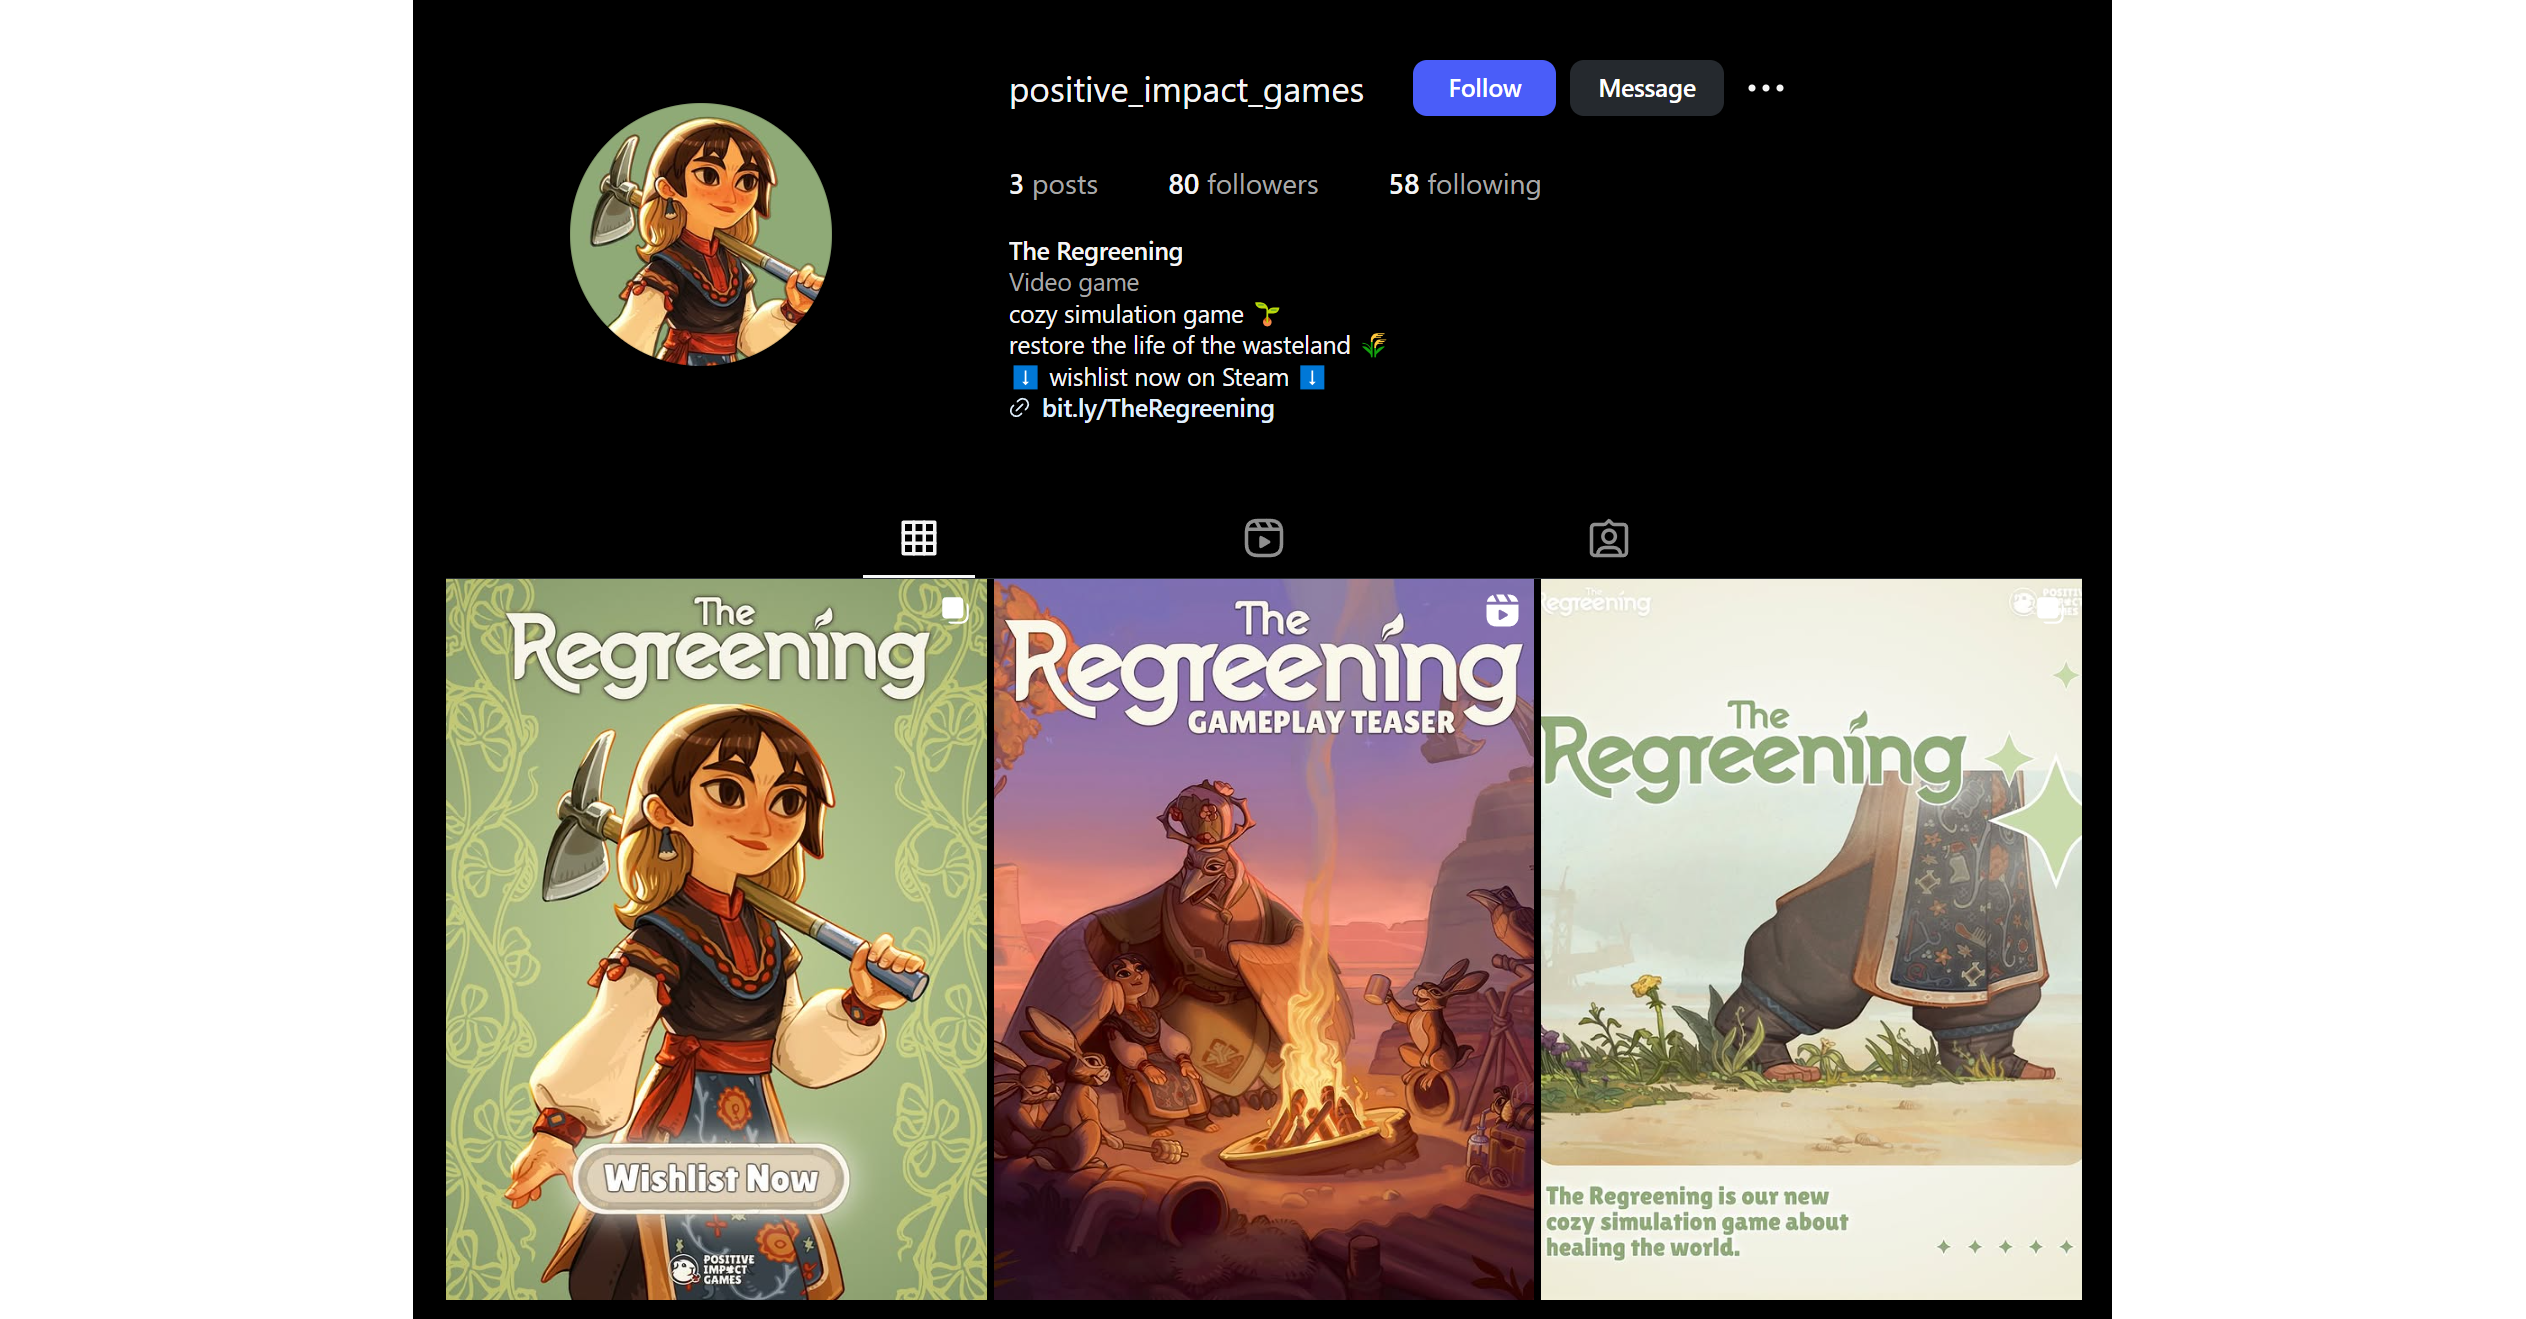Open the healing the world post
The height and width of the screenshot is (1319, 2526).
1810,938
